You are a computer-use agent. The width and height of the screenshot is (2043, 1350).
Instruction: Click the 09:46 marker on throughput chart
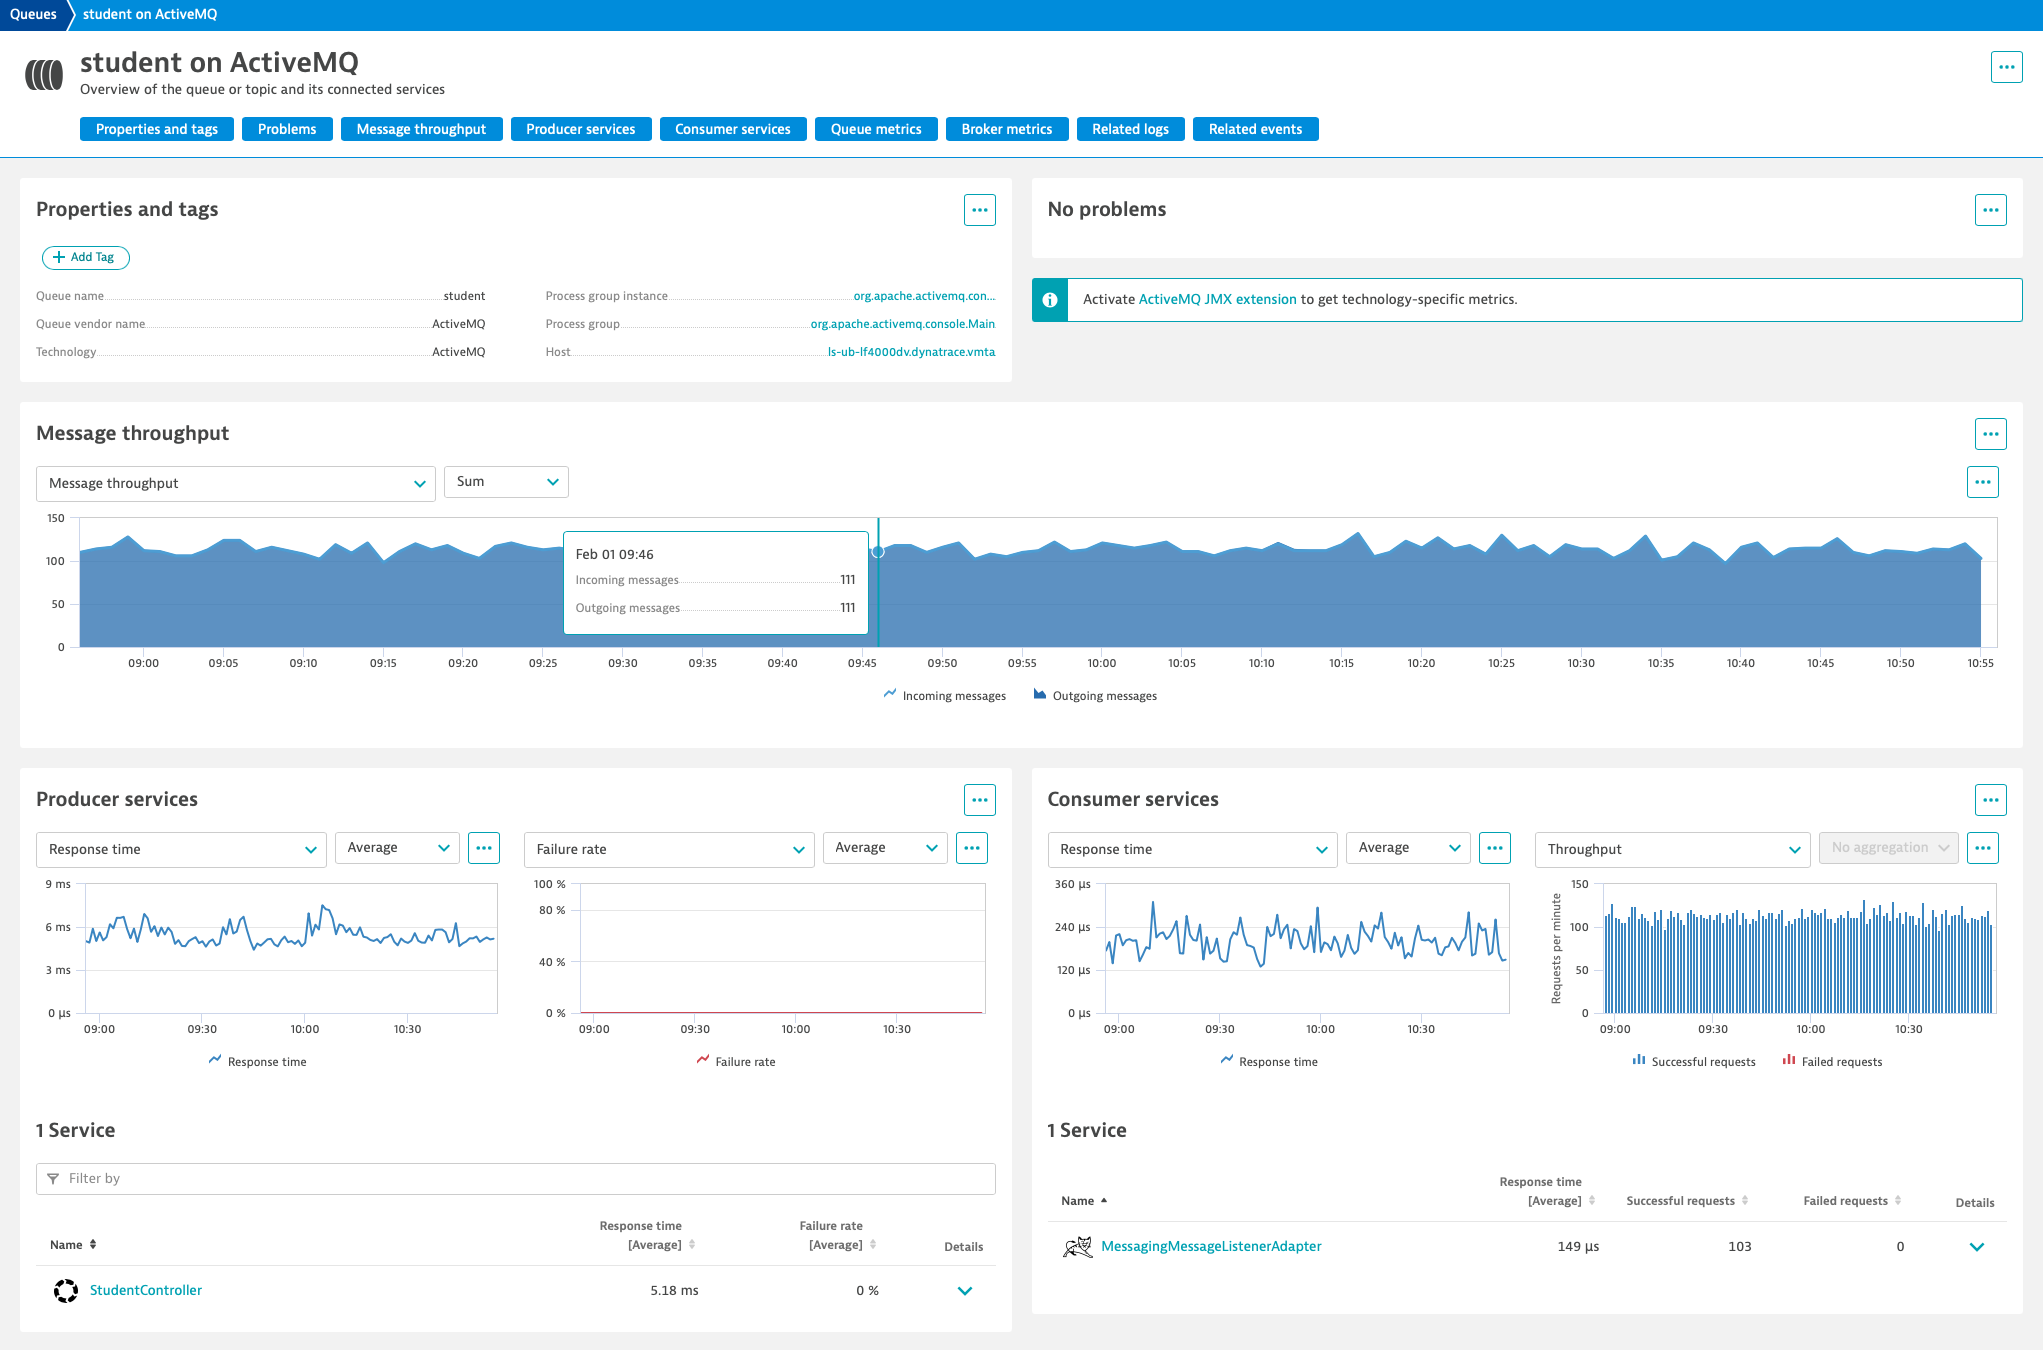coord(878,552)
